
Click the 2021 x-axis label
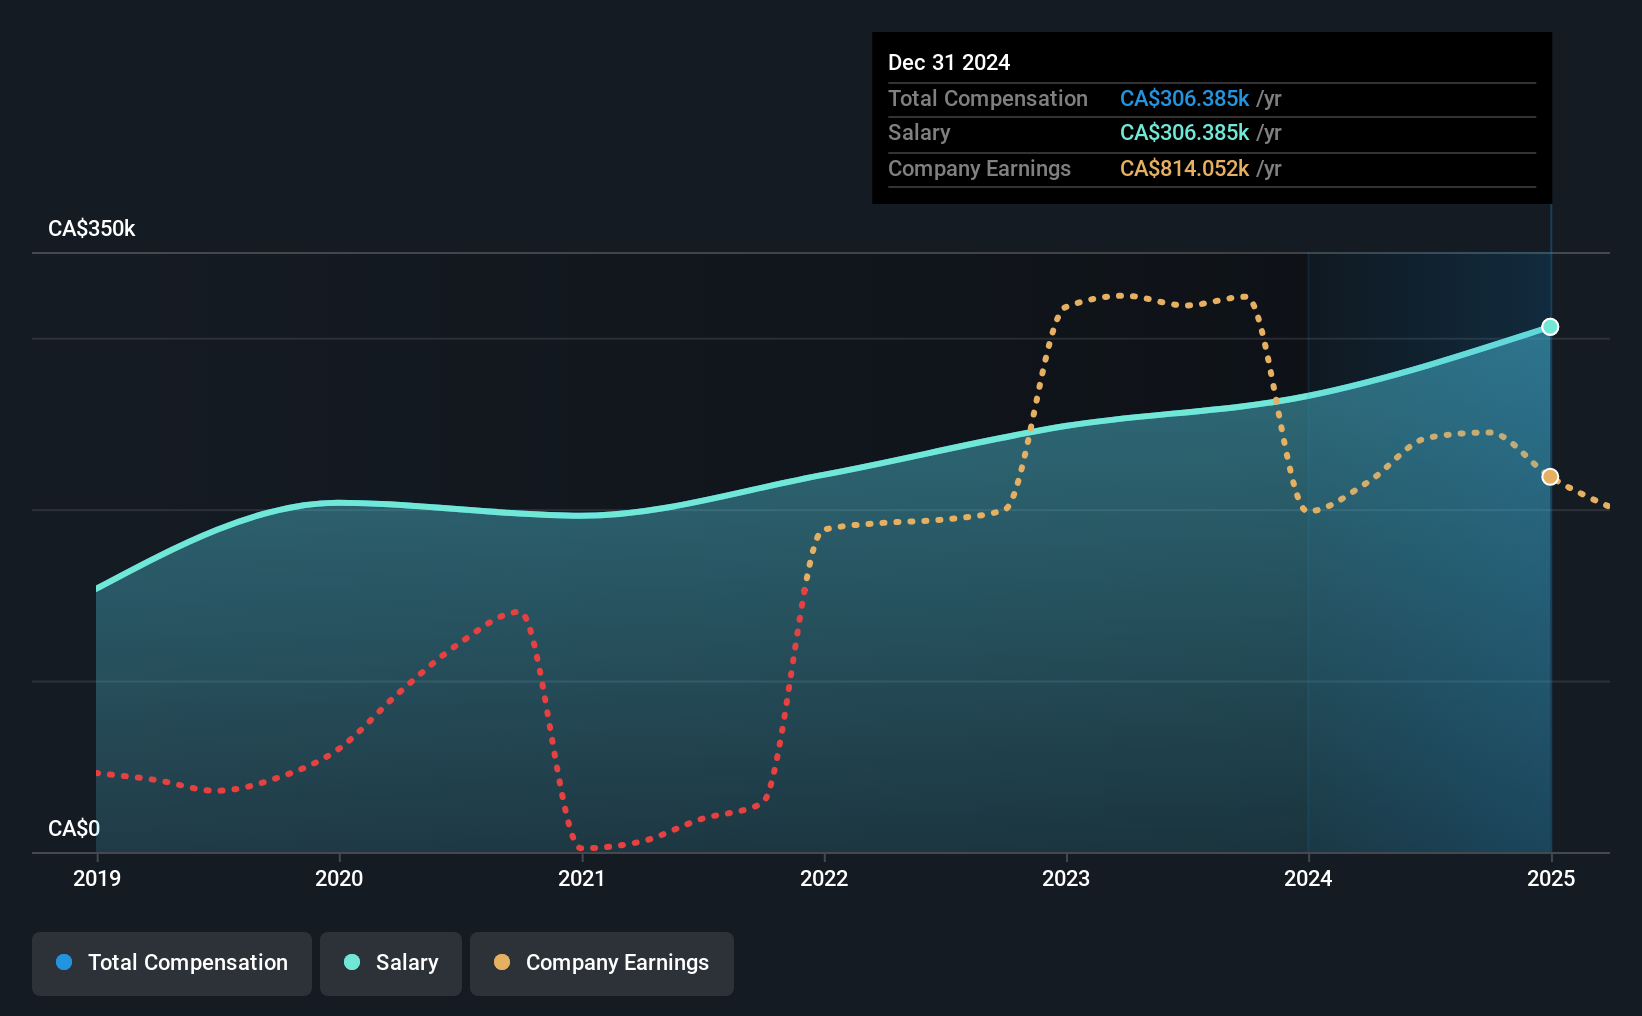(582, 878)
